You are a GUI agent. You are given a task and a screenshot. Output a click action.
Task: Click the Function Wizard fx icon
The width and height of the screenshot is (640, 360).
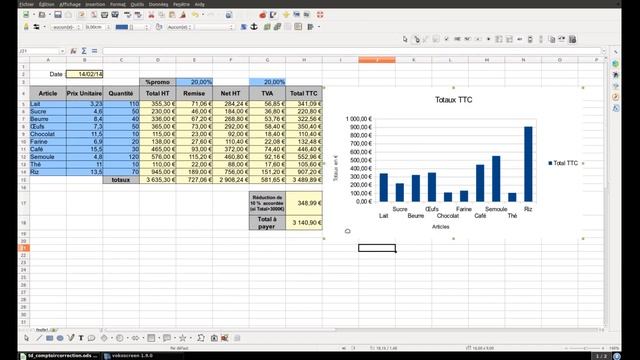tap(73, 51)
